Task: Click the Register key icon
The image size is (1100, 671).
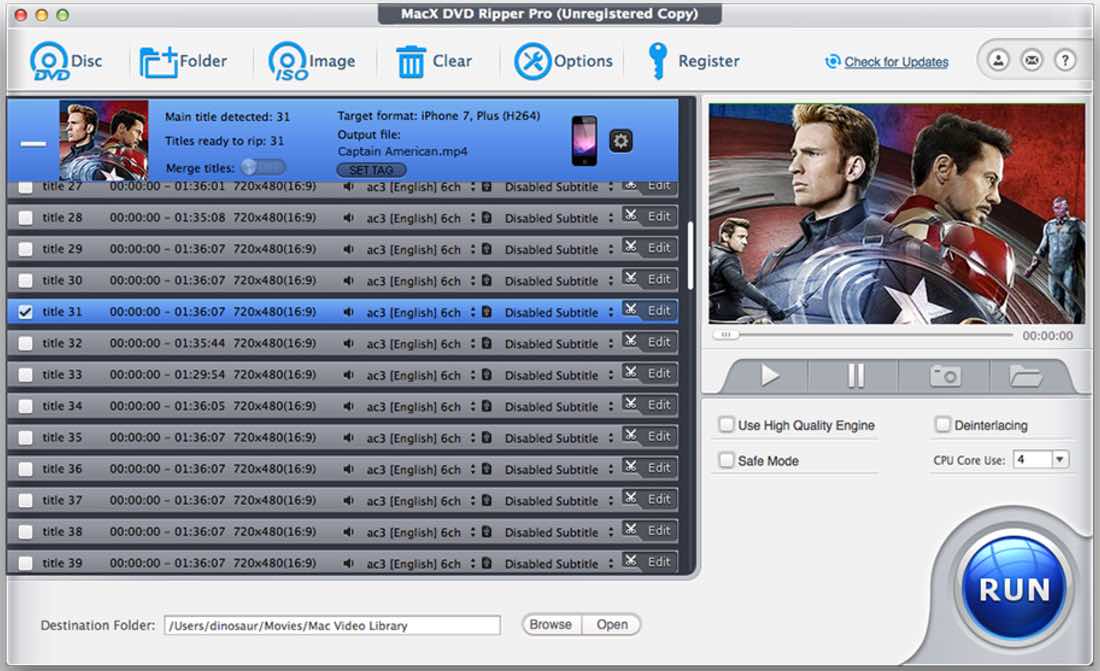Action: (x=657, y=62)
